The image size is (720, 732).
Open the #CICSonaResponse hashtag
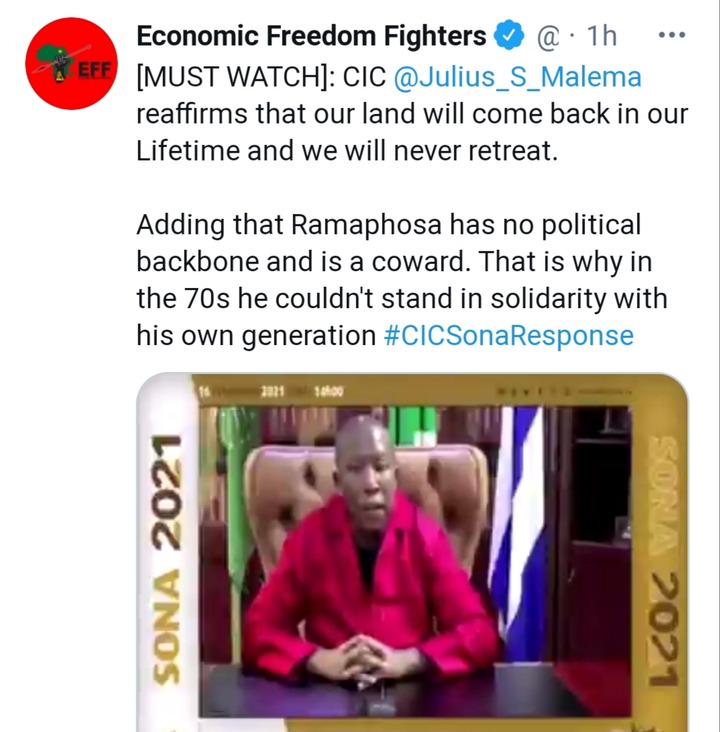coord(508,336)
